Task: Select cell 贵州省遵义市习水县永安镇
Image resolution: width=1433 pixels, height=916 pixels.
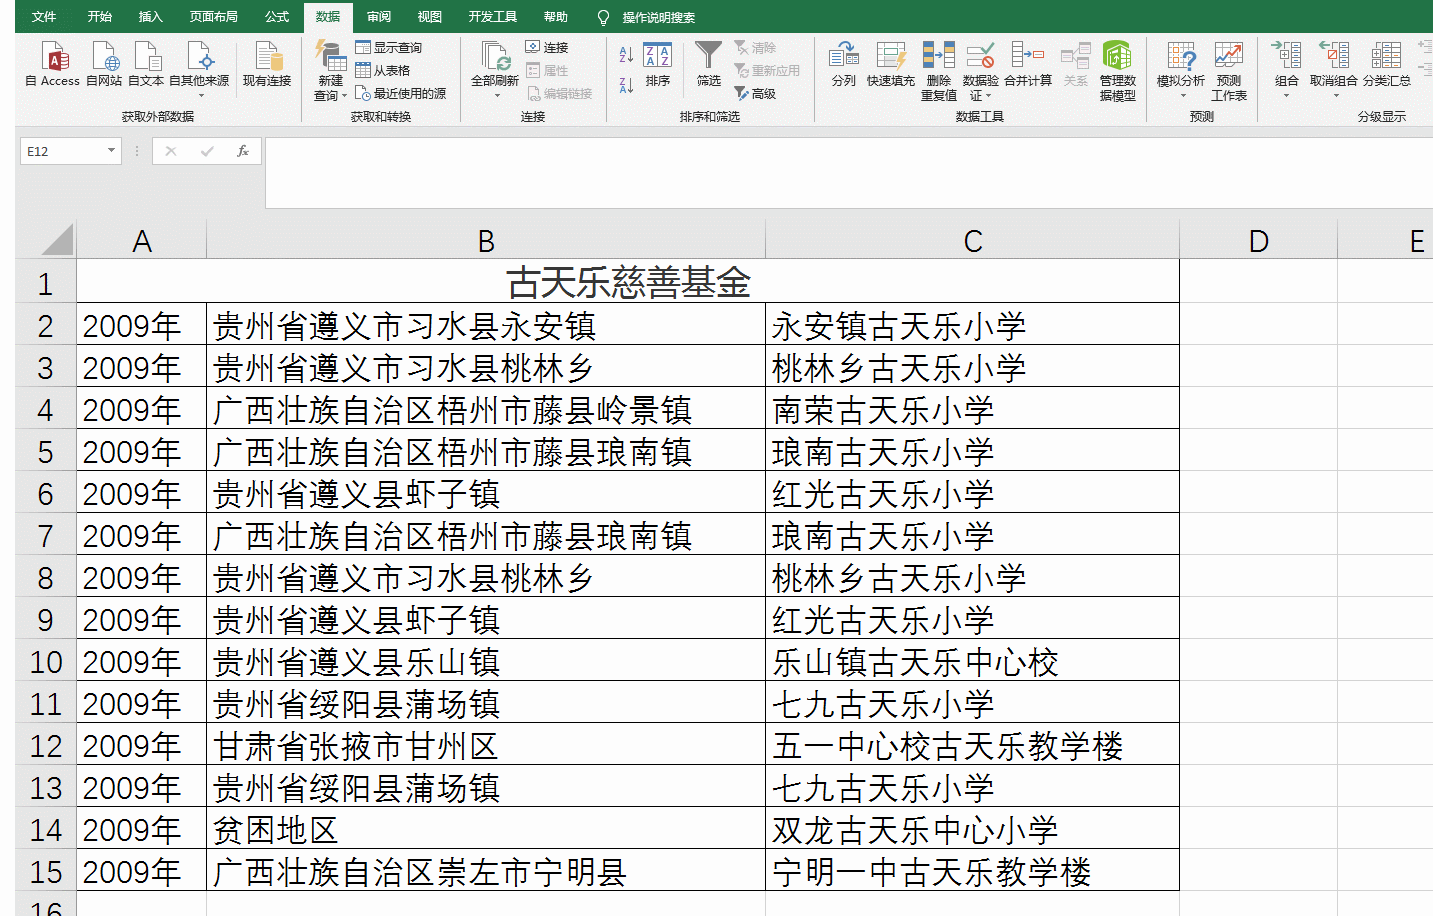Action: click(486, 325)
